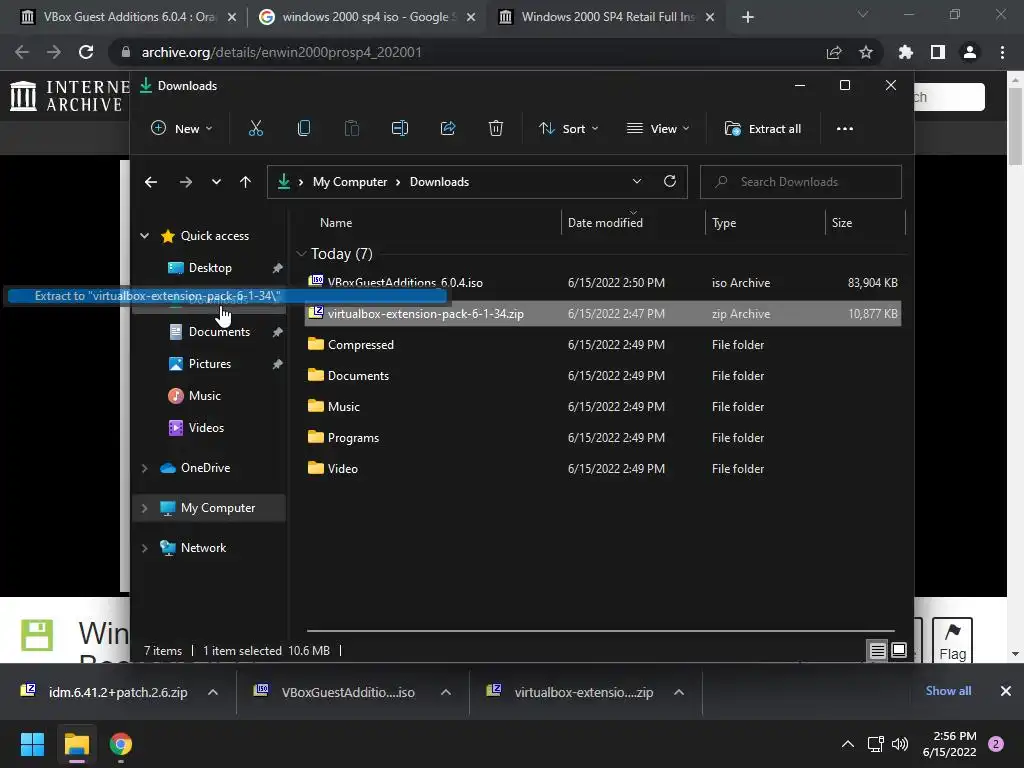The height and width of the screenshot is (768, 1024).
Task: Expand Network tree node
Action: 144,548
